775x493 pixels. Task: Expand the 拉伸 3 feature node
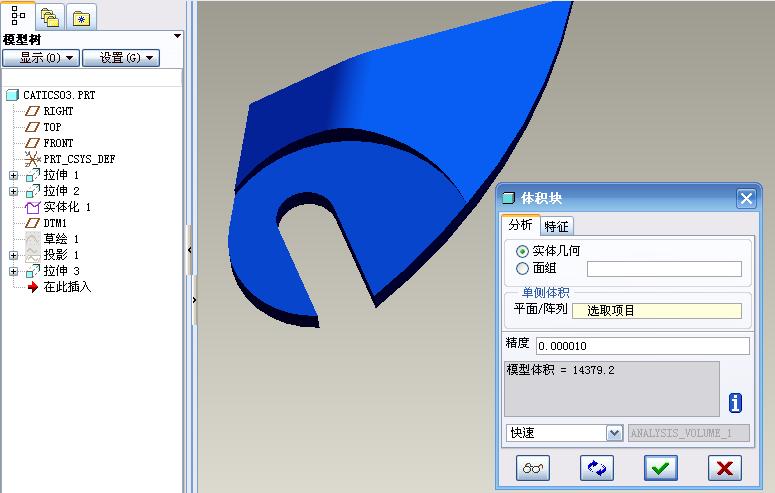click(x=13, y=271)
